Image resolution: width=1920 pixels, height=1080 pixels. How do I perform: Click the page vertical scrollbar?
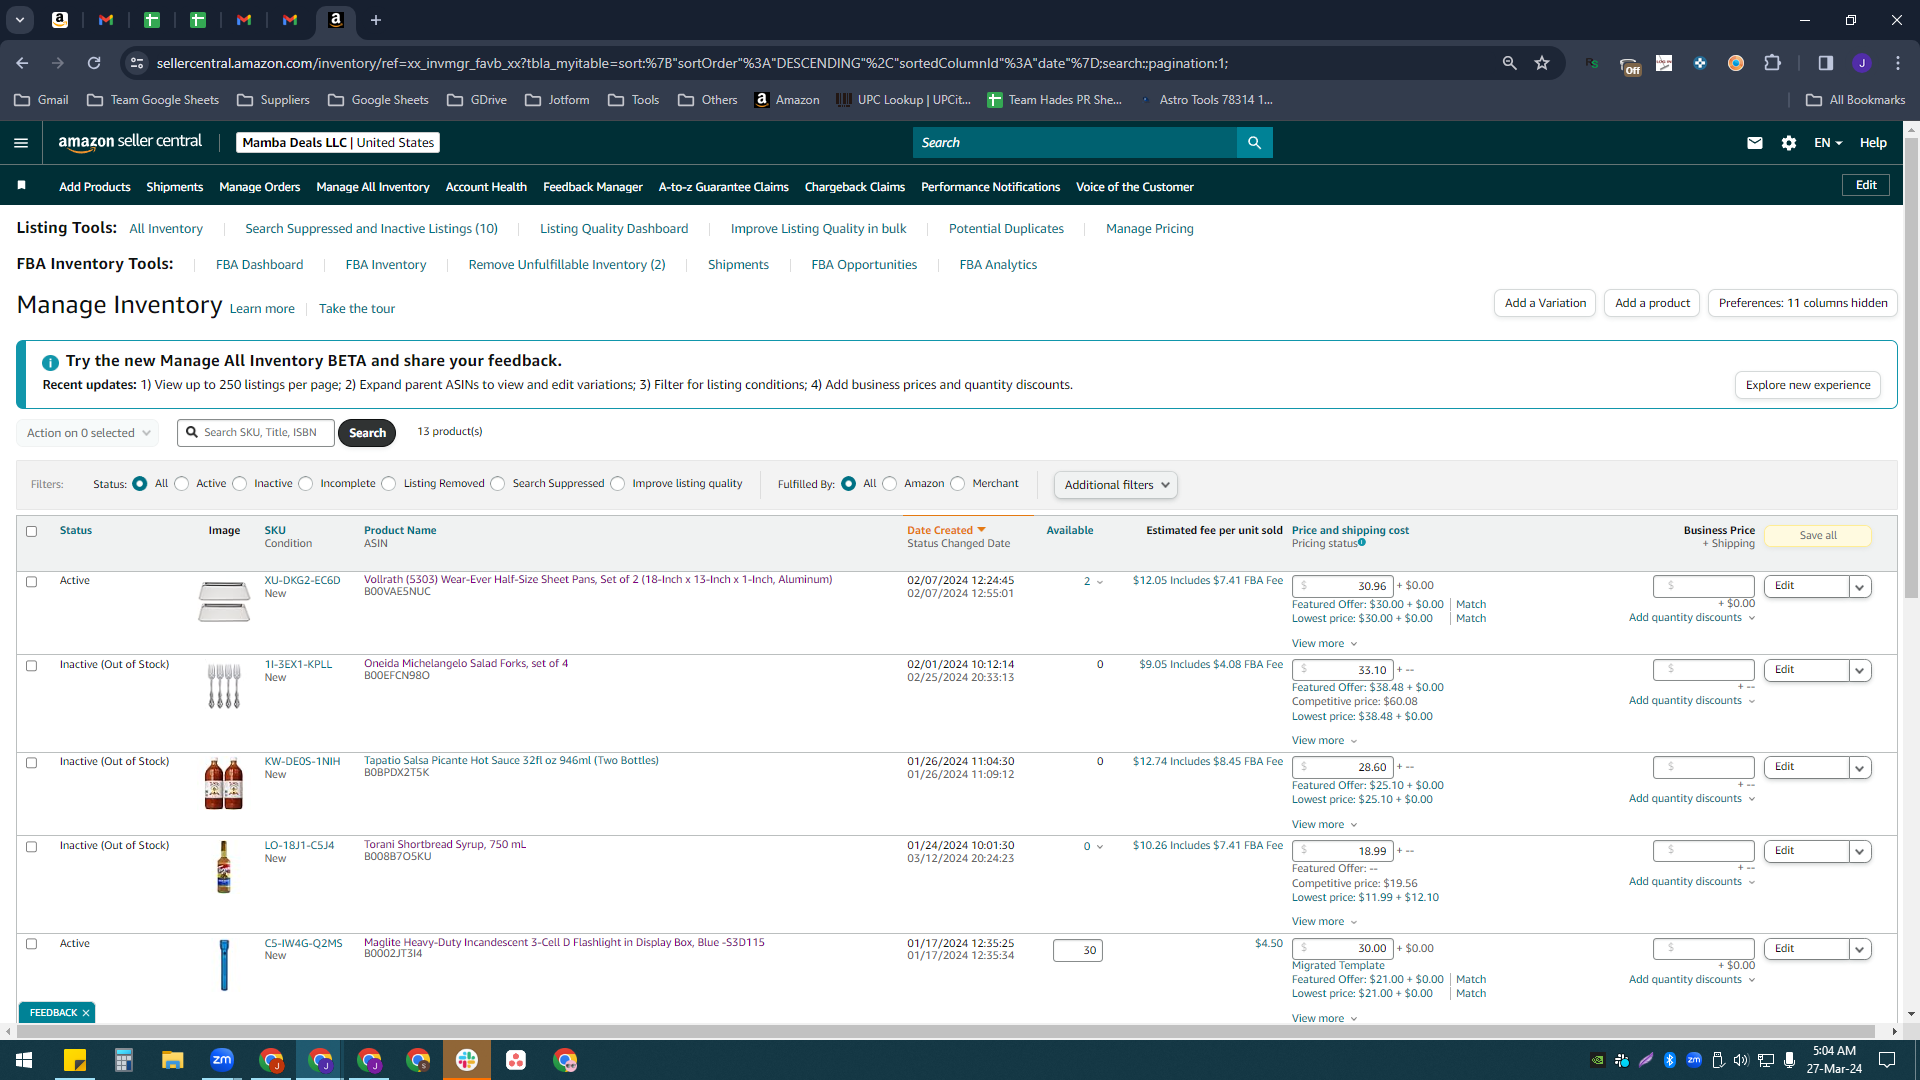(1911, 370)
